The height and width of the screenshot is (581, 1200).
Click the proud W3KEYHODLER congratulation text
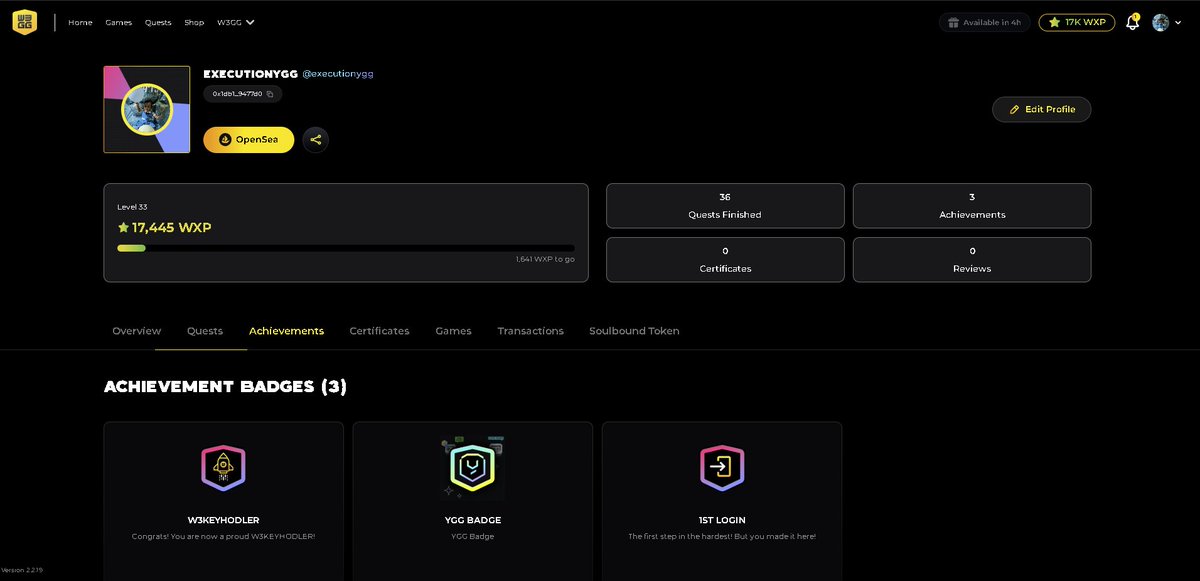tap(223, 537)
